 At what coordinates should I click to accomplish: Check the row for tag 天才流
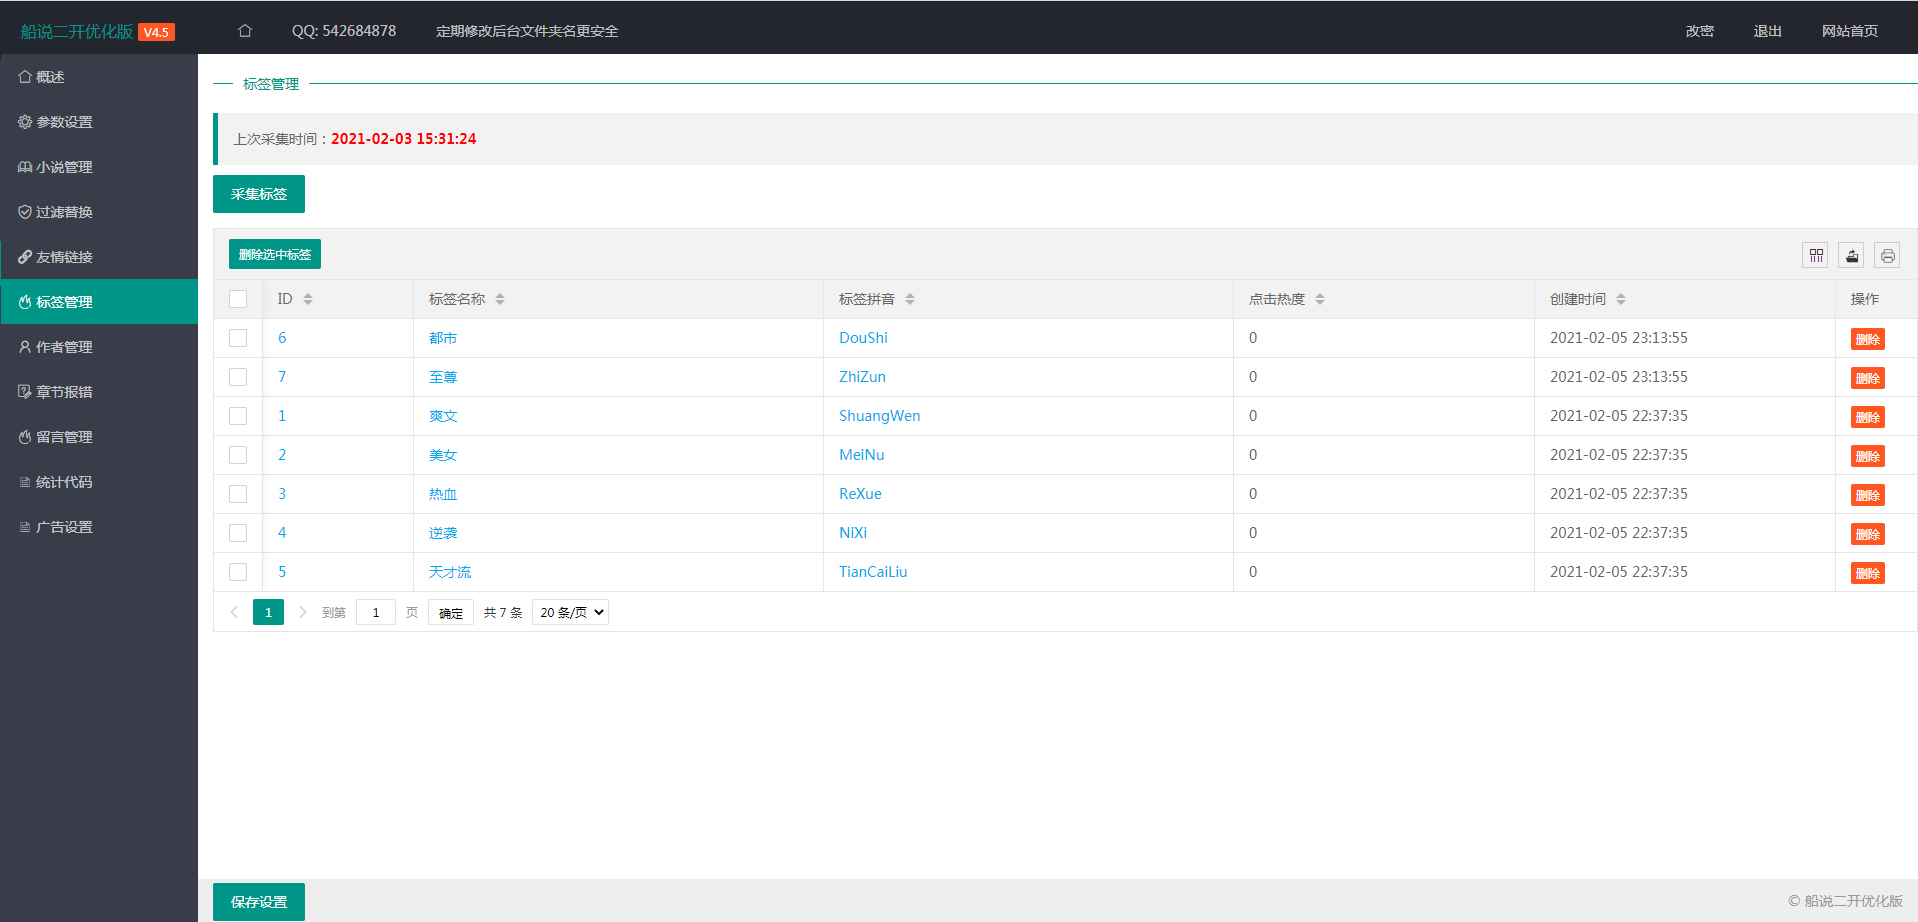(238, 572)
